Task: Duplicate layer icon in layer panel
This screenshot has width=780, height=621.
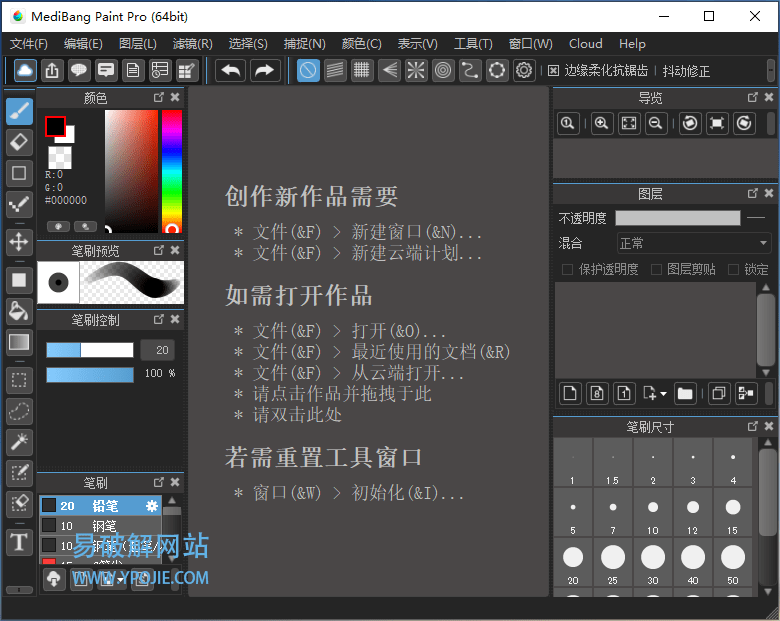Action: point(719,394)
